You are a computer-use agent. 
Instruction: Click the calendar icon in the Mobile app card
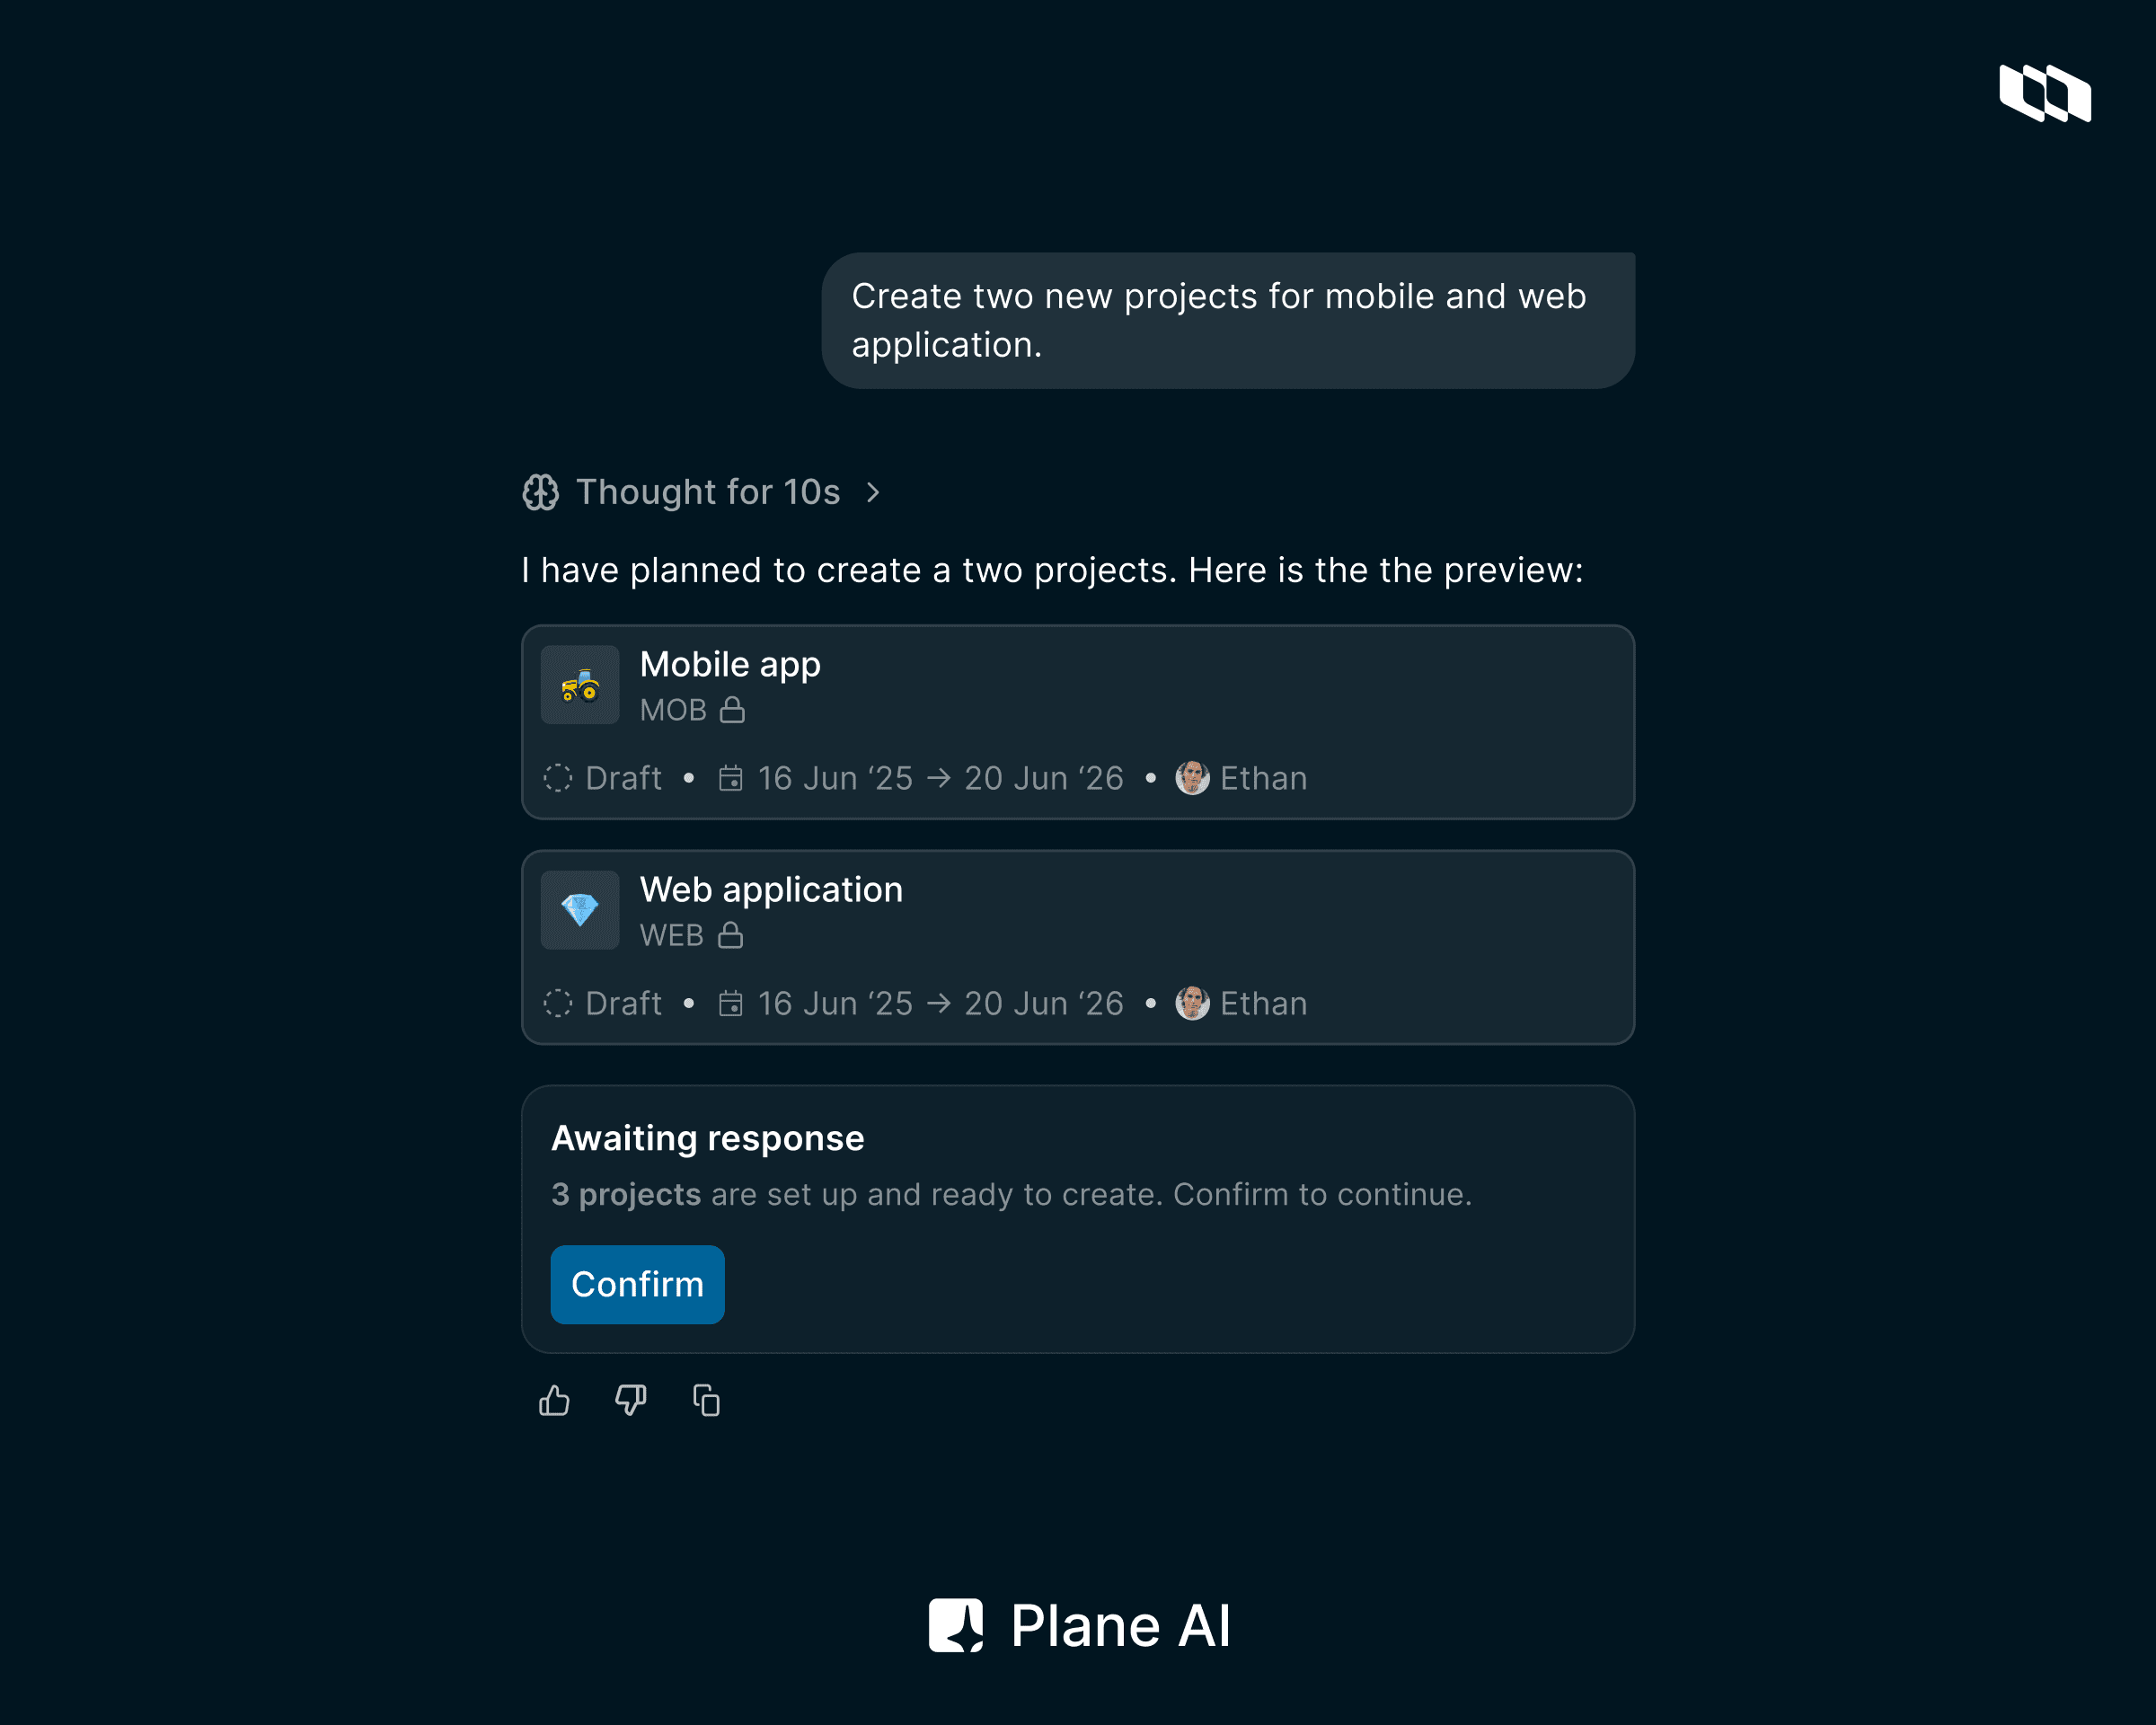pyautogui.click(x=733, y=777)
